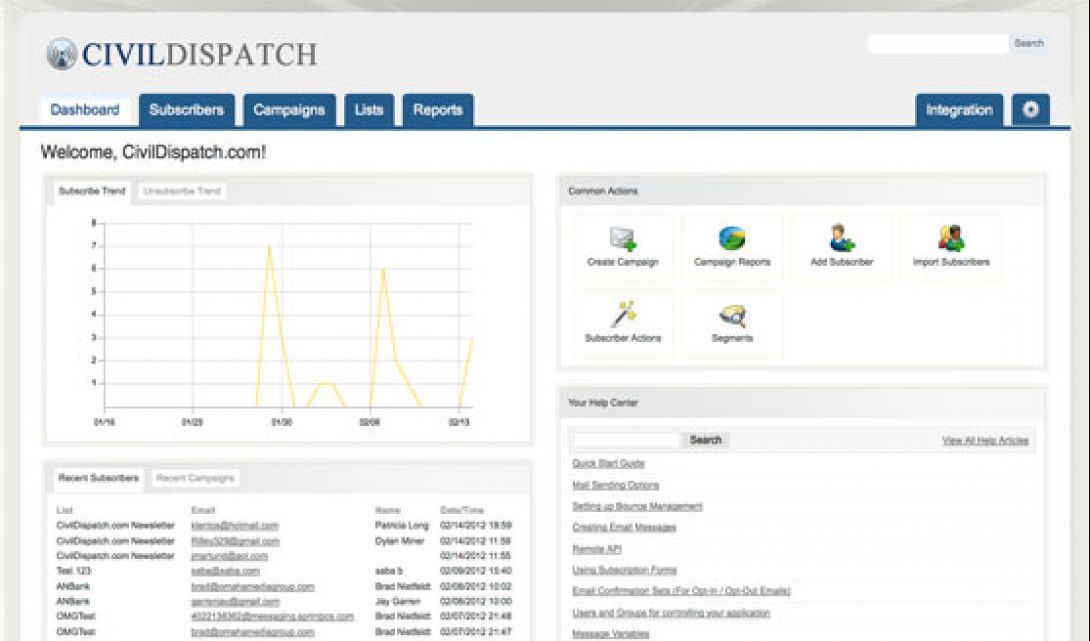
Task: Open Creating Email Messages help link
Action: [624, 528]
